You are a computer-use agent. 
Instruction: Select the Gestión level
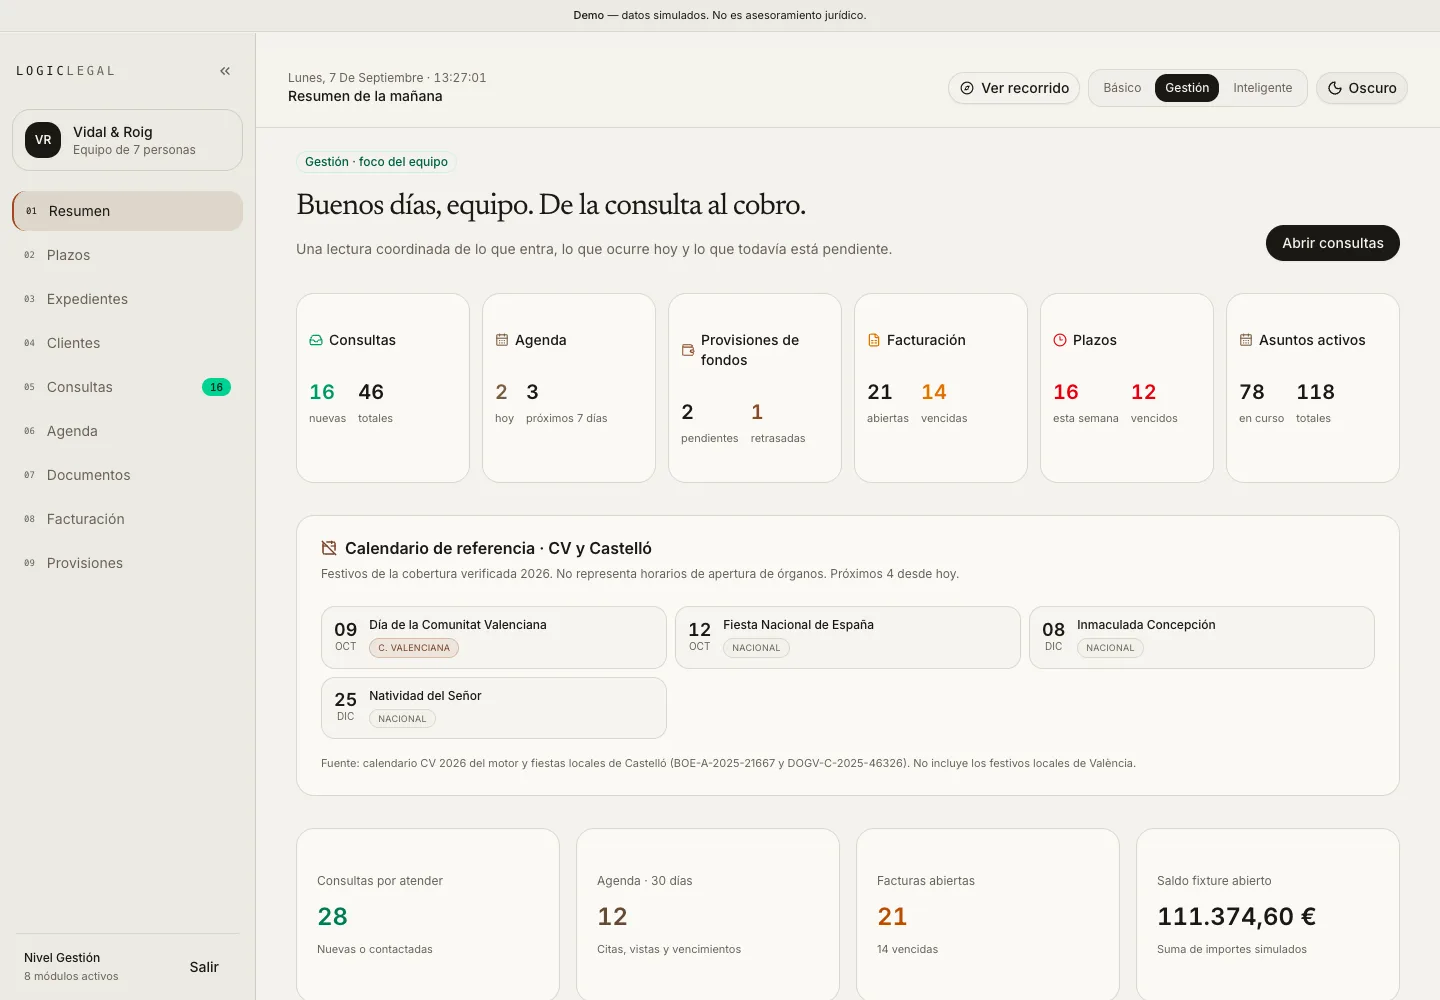pos(1187,88)
